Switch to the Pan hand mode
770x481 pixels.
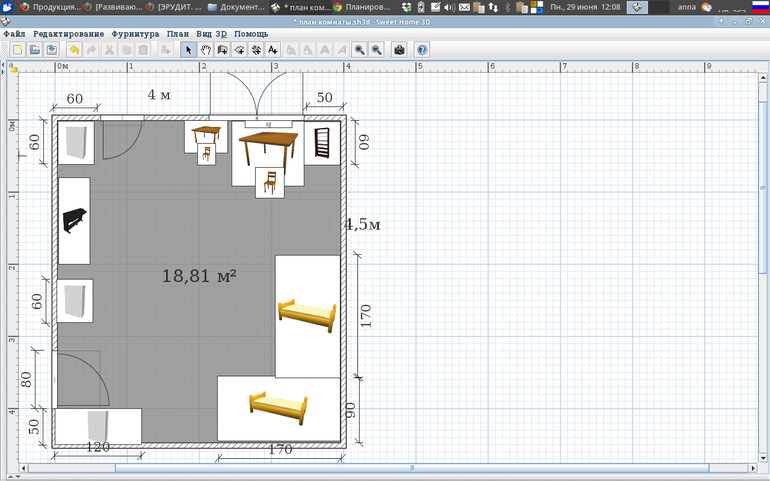pyautogui.click(x=205, y=49)
